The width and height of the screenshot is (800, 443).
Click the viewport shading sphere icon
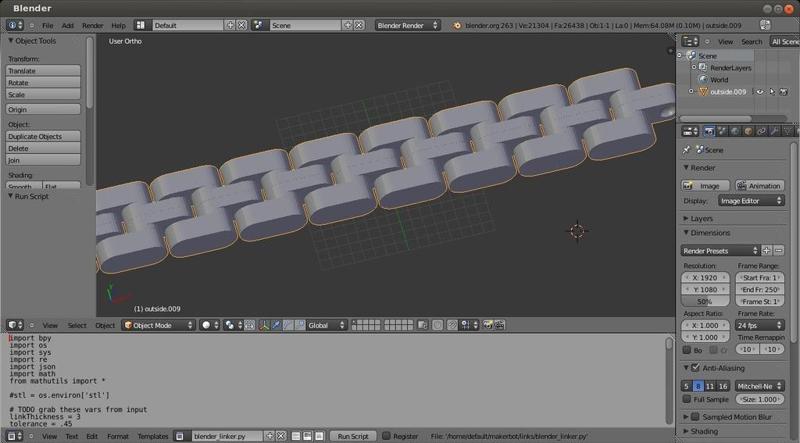(x=207, y=325)
